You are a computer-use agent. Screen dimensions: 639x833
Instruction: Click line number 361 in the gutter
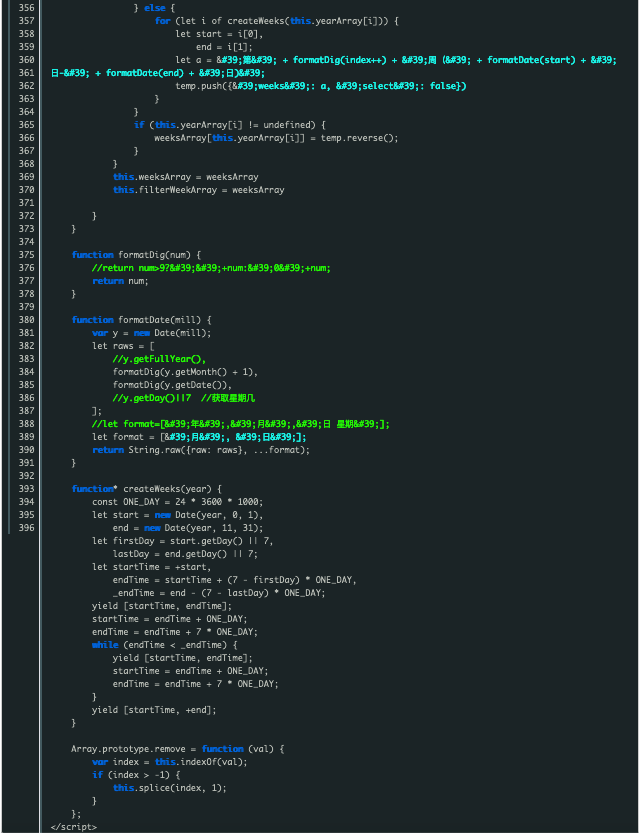coord(26,73)
